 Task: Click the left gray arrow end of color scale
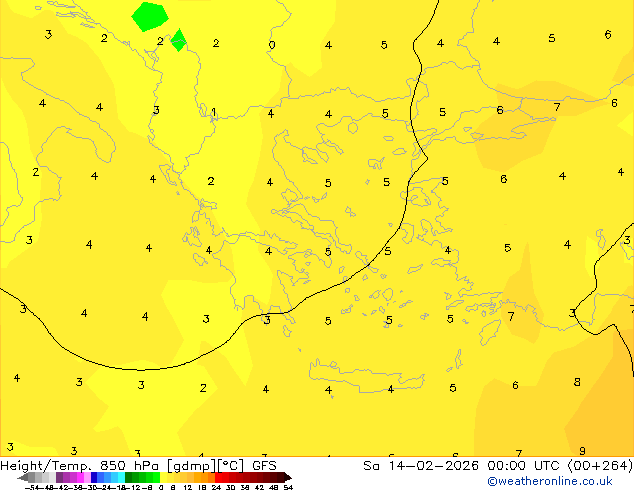click(23, 477)
